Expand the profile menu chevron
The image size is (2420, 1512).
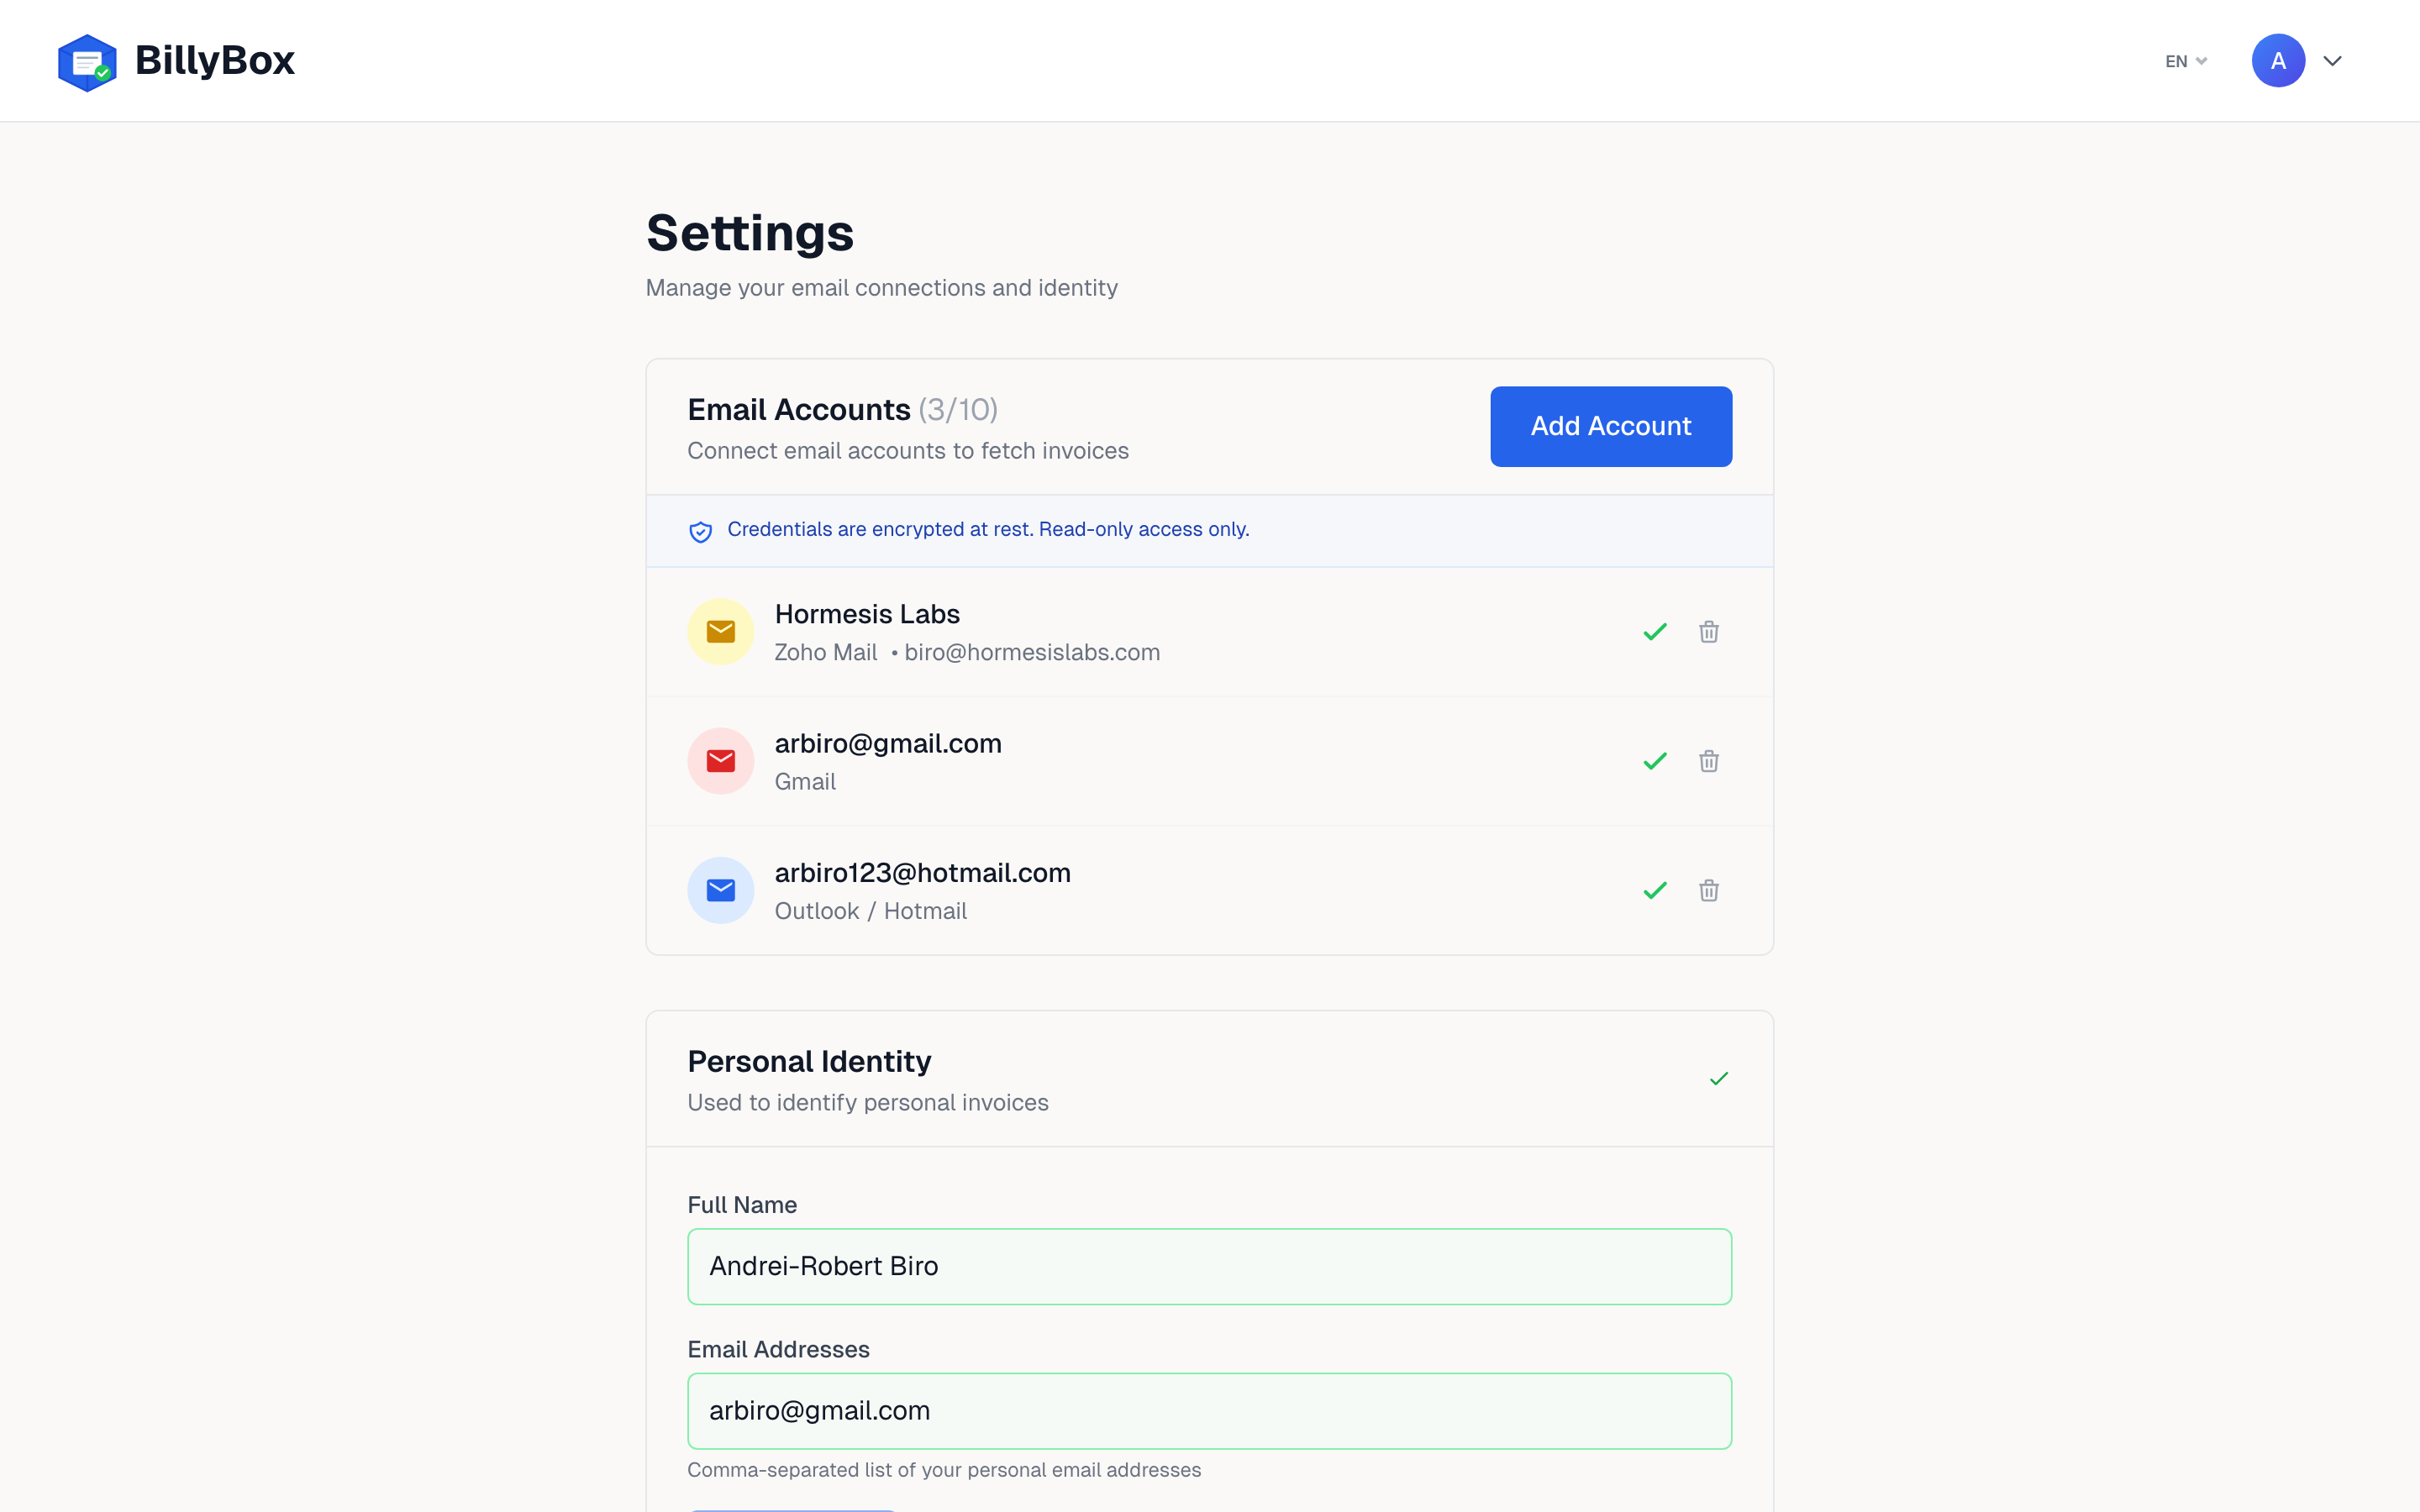(x=2332, y=60)
